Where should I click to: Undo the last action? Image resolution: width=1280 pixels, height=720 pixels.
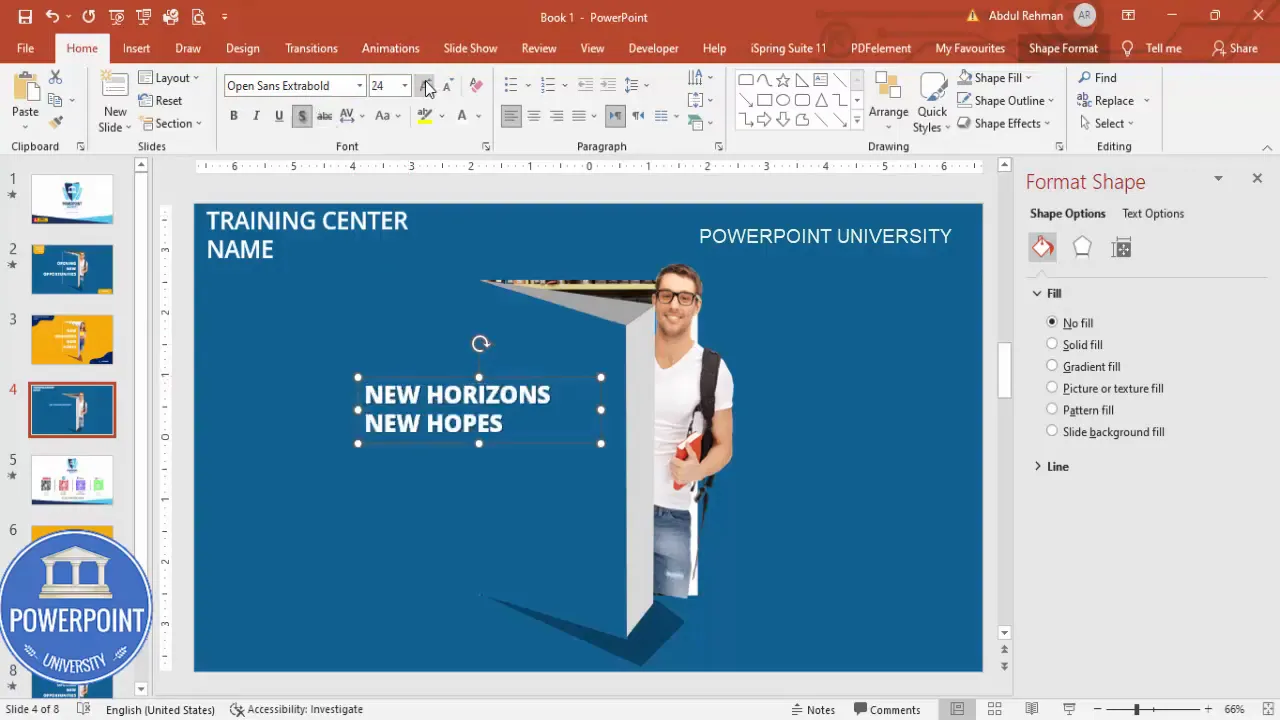pos(52,17)
